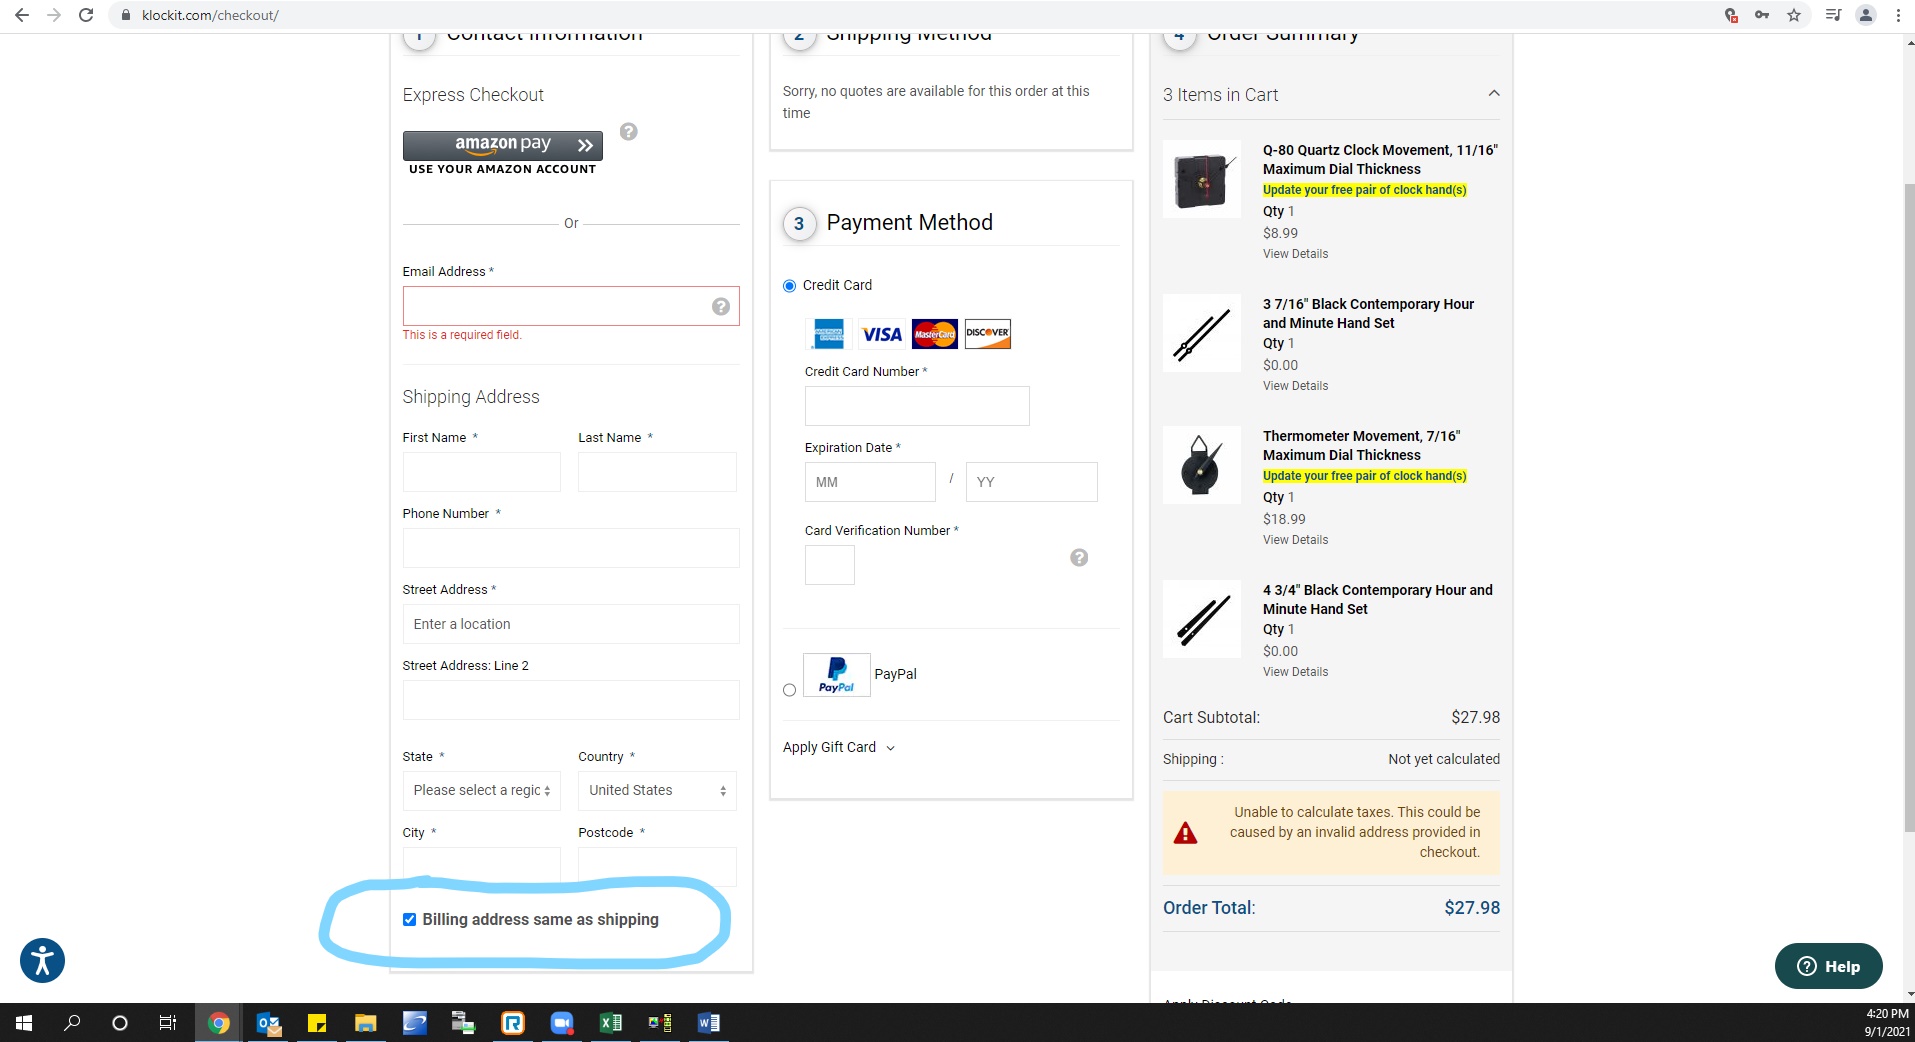Collapse the 3 Items in Cart list
This screenshot has width=1915, height=1042.
tap(1494, 93)
